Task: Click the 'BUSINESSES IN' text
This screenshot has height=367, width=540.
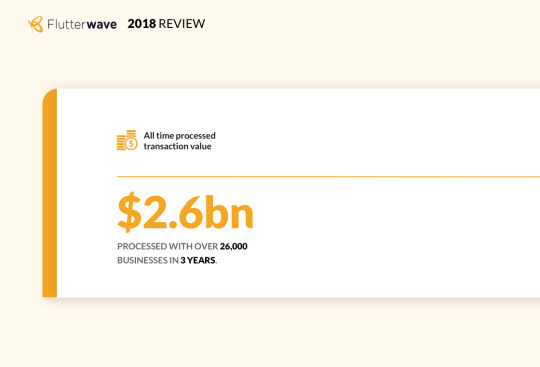Action: 148,260
